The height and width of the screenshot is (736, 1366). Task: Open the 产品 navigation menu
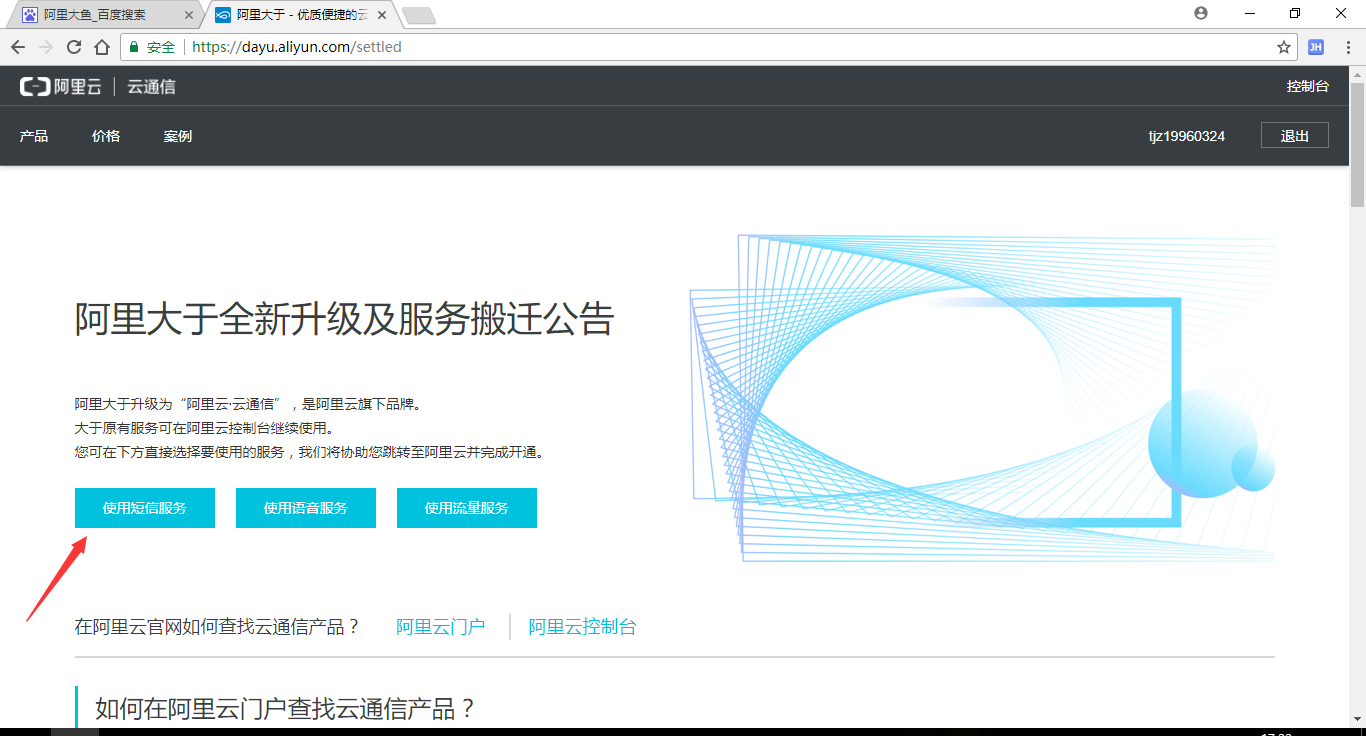(x=34, y=136)
